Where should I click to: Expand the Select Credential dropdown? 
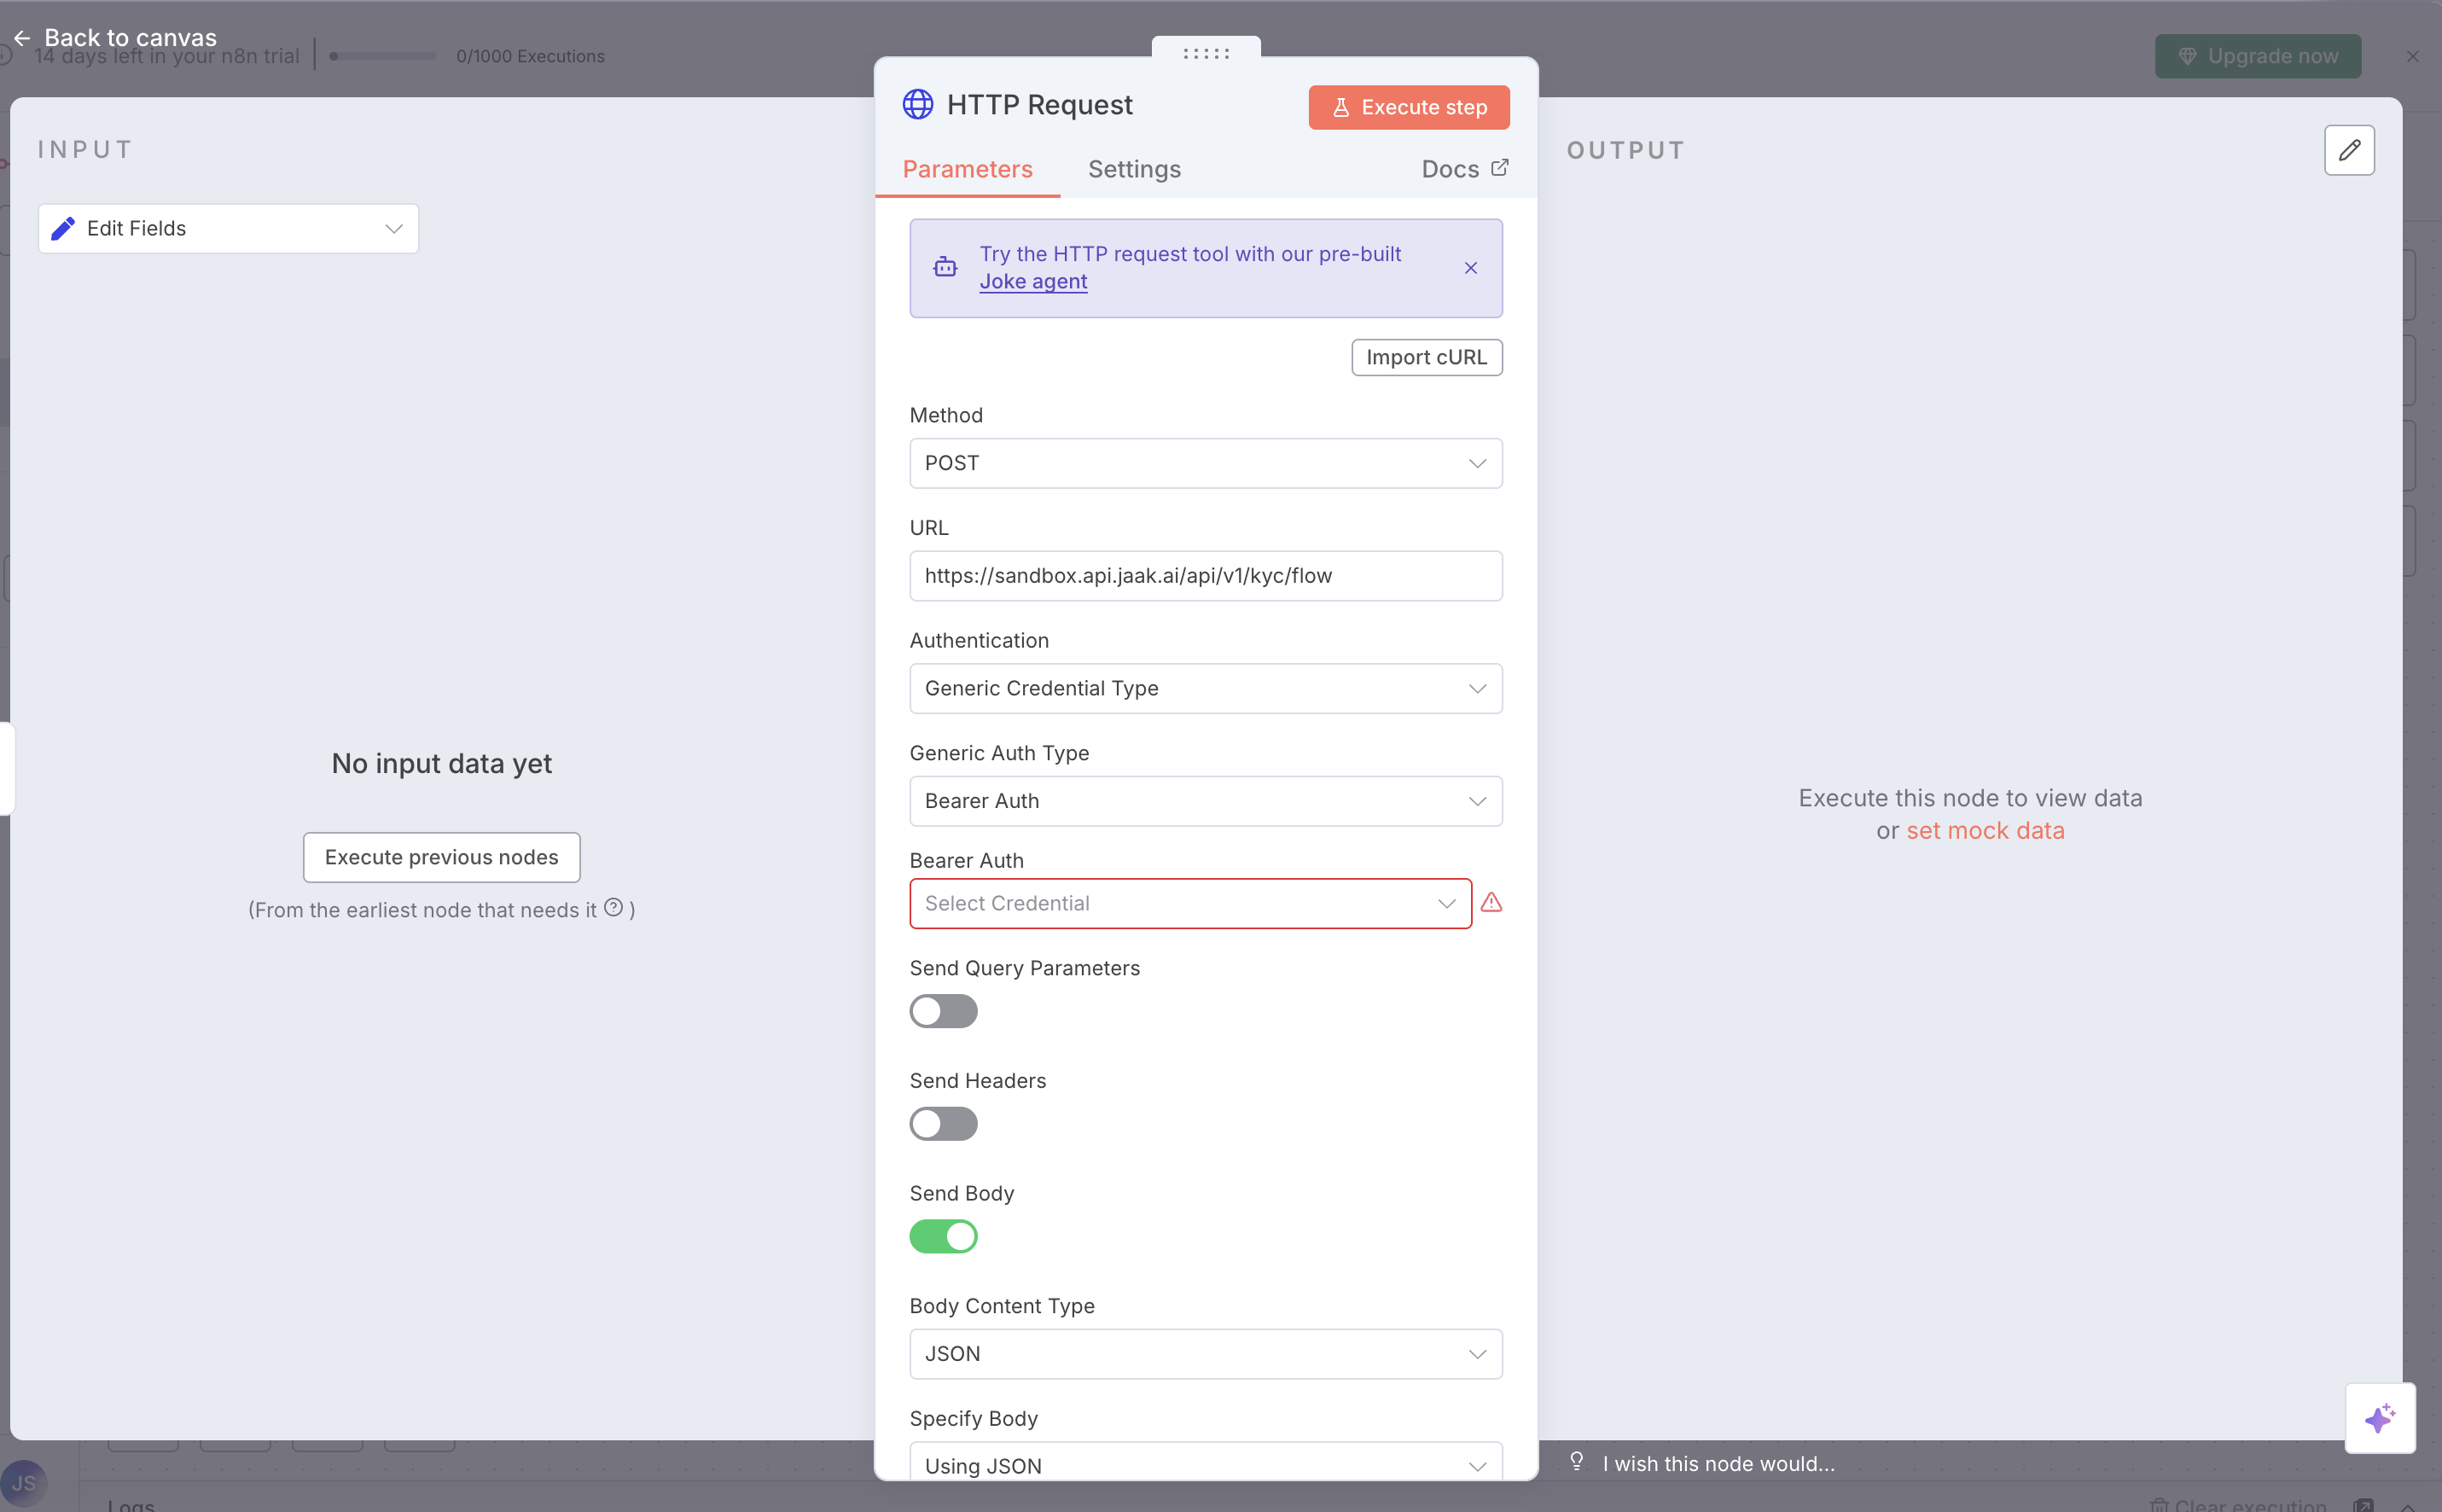point(1189,903)
